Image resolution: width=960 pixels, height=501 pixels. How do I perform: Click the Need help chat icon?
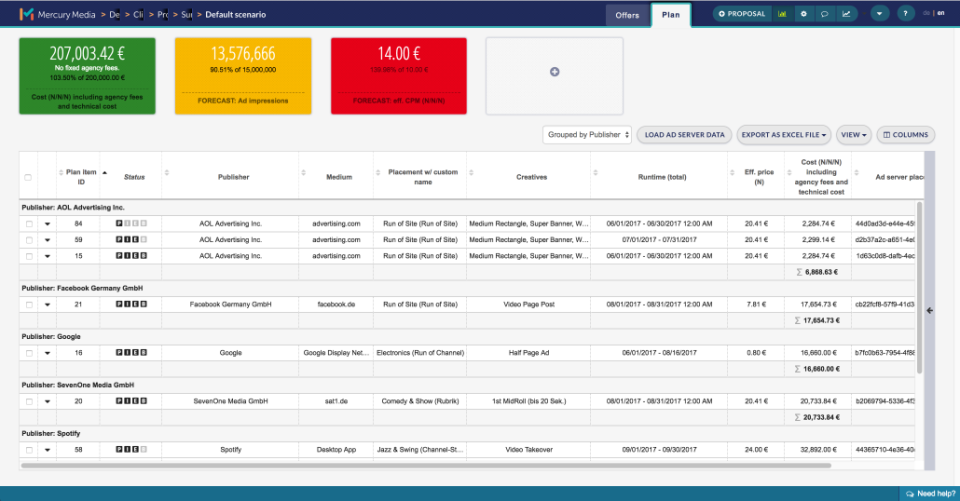(x=910, y=494)
